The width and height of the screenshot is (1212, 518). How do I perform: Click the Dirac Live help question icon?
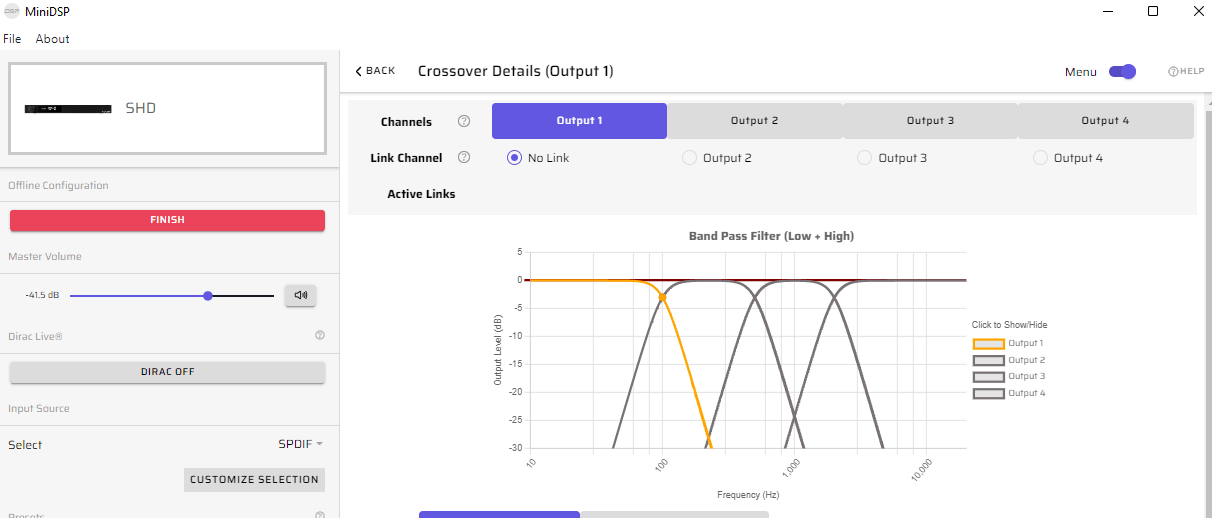[x=320, y=336]
